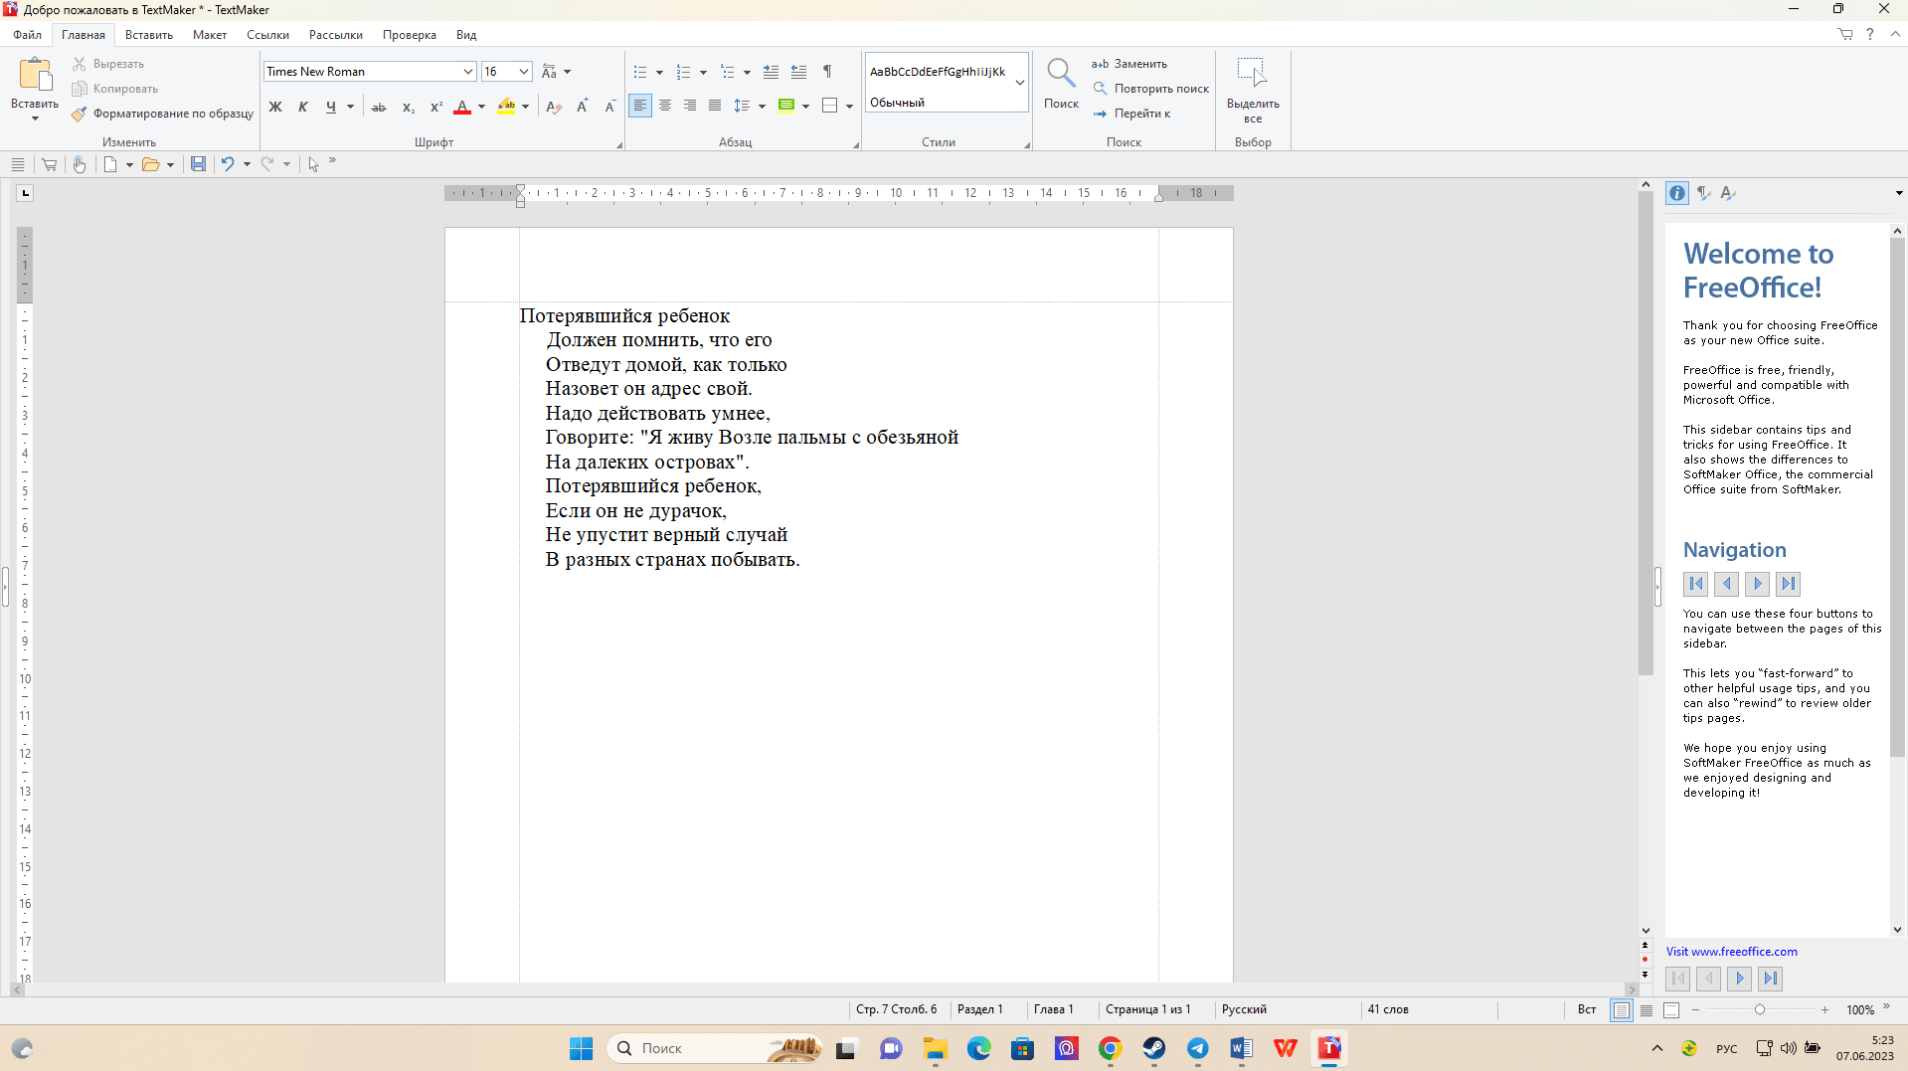Click the zoom slider in status bar
The width and height of the screenshot is (1908, 1071).
[x=1759, y=1010]
